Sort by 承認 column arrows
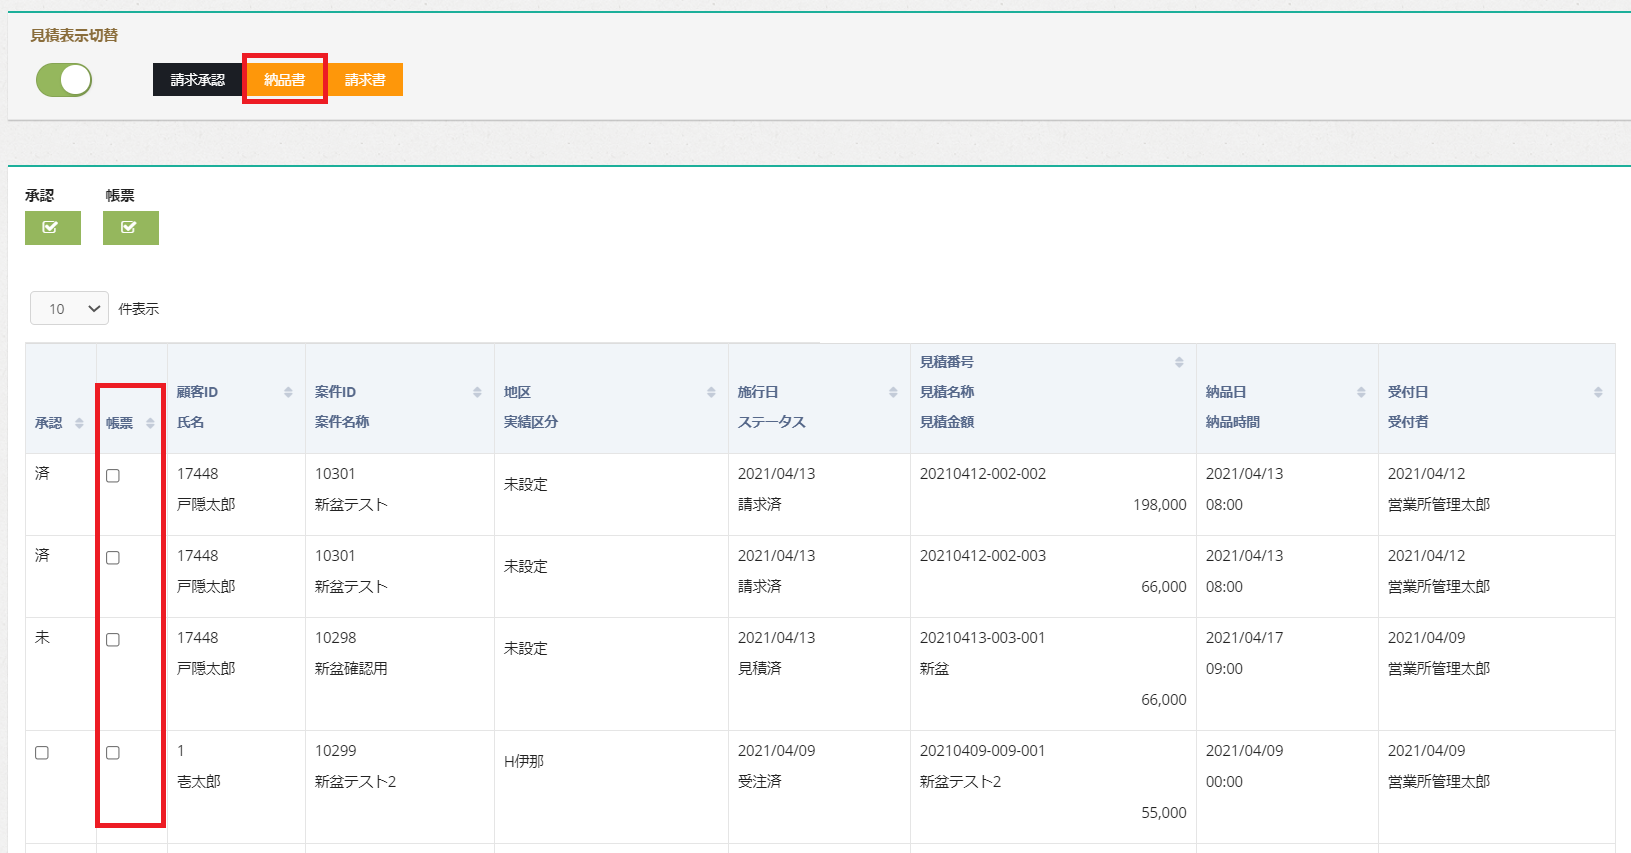The image size is (1631, 853). (x=79, y=423)
